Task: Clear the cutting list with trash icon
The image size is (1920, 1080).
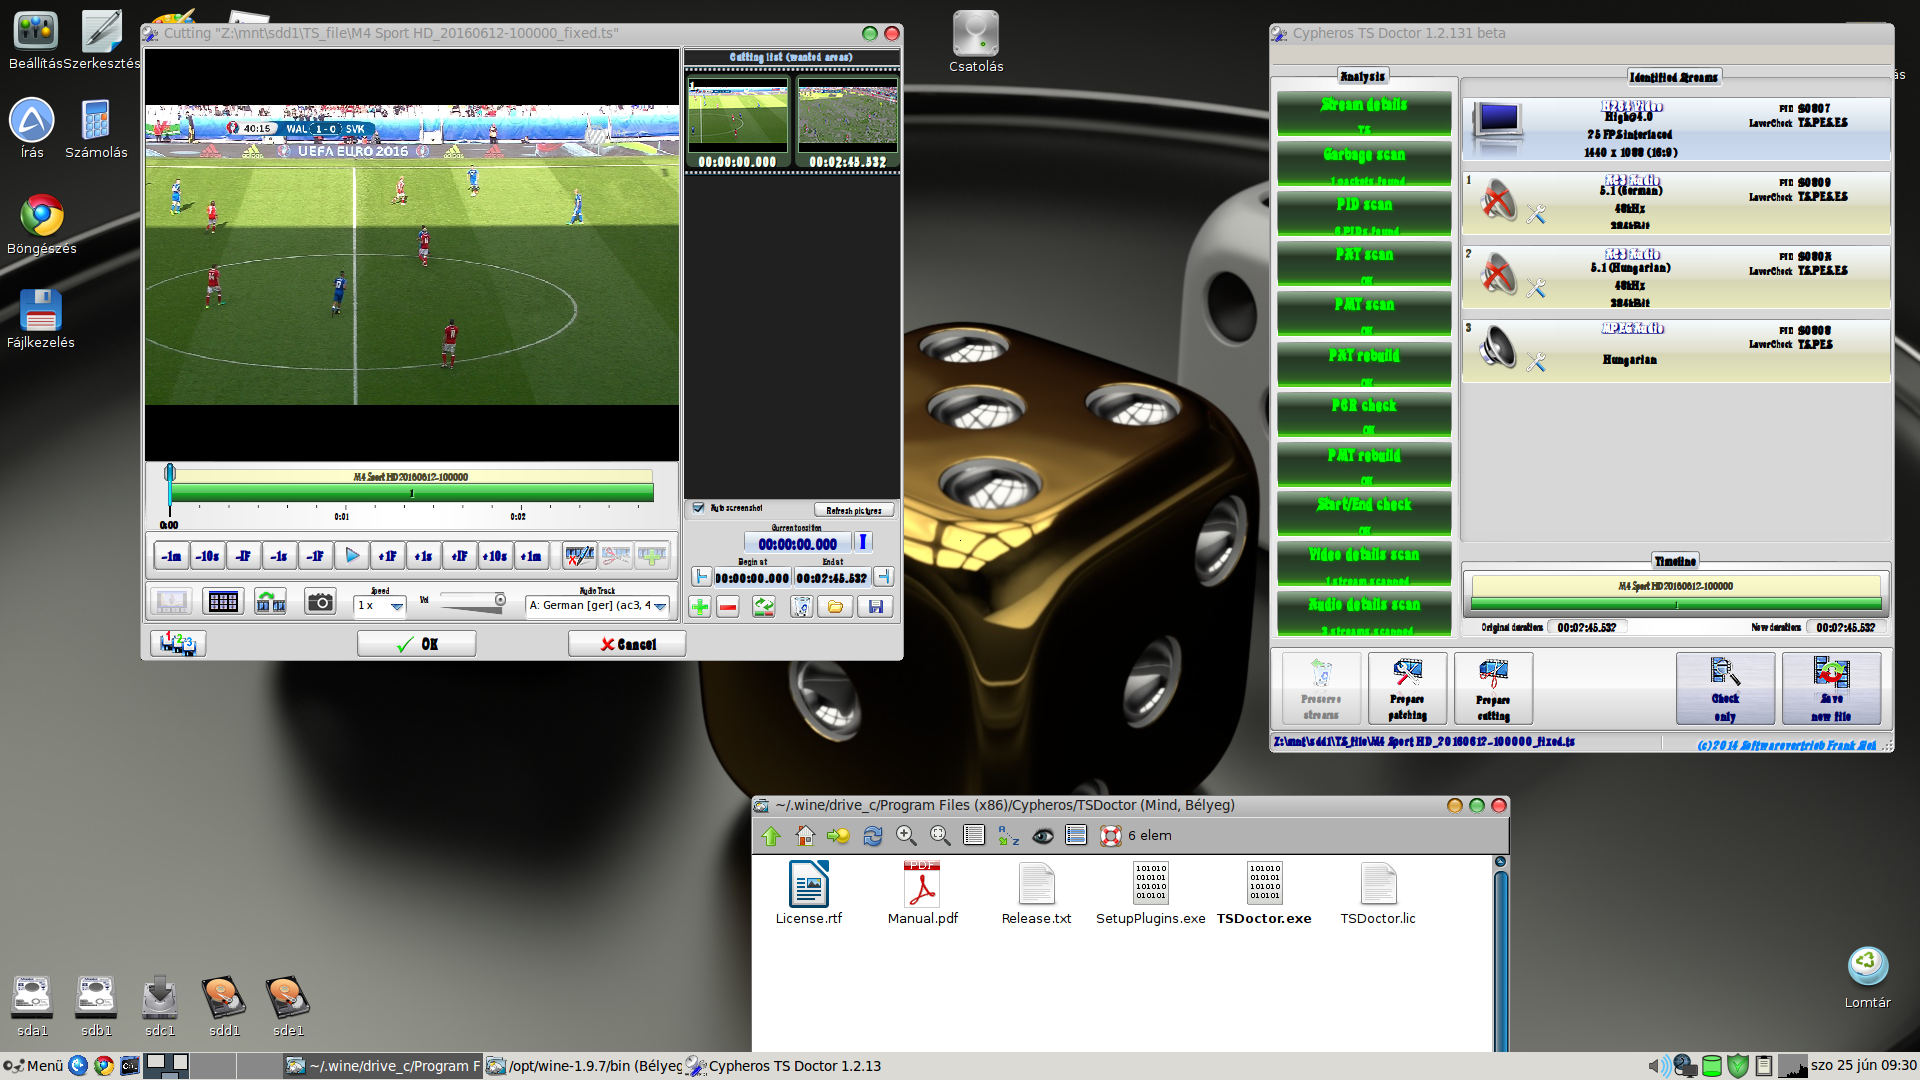Action: tap(801, 607)
